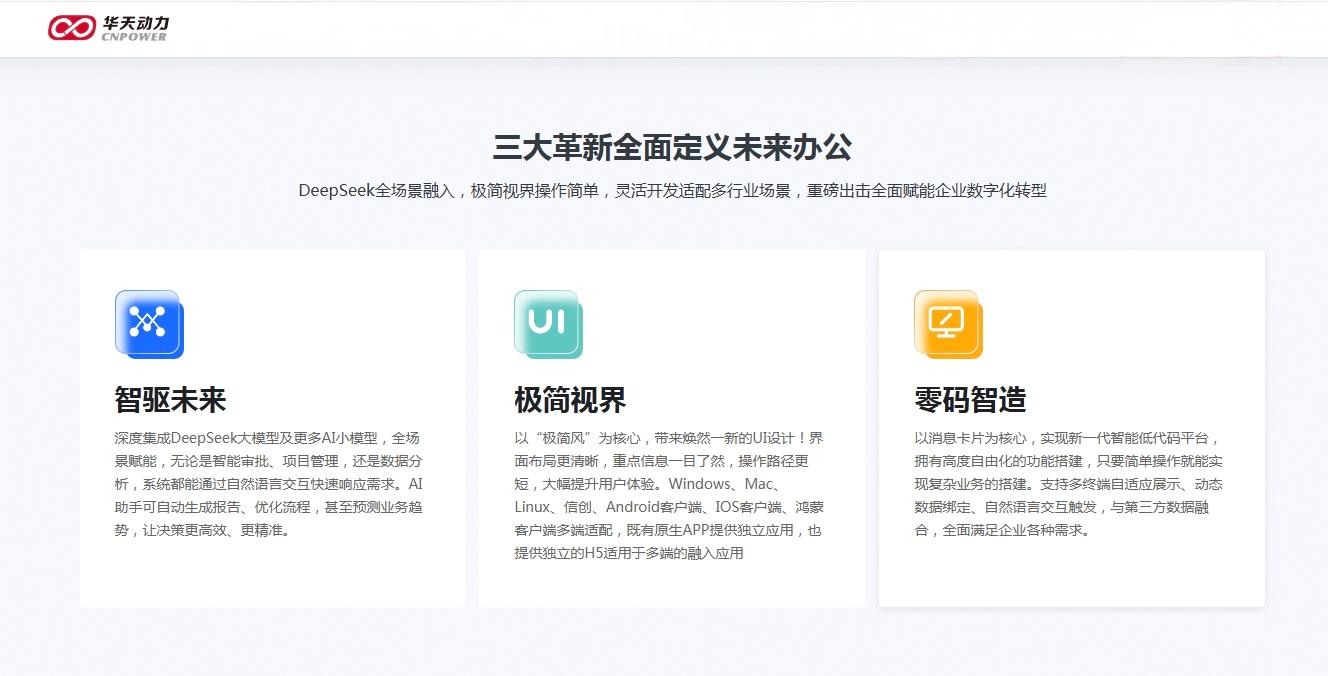Image resolution: width=1328 pixels, height=676 pixels.
Task: Click the red infinity CNPOWER logo icon
Action: click(71, 28)
